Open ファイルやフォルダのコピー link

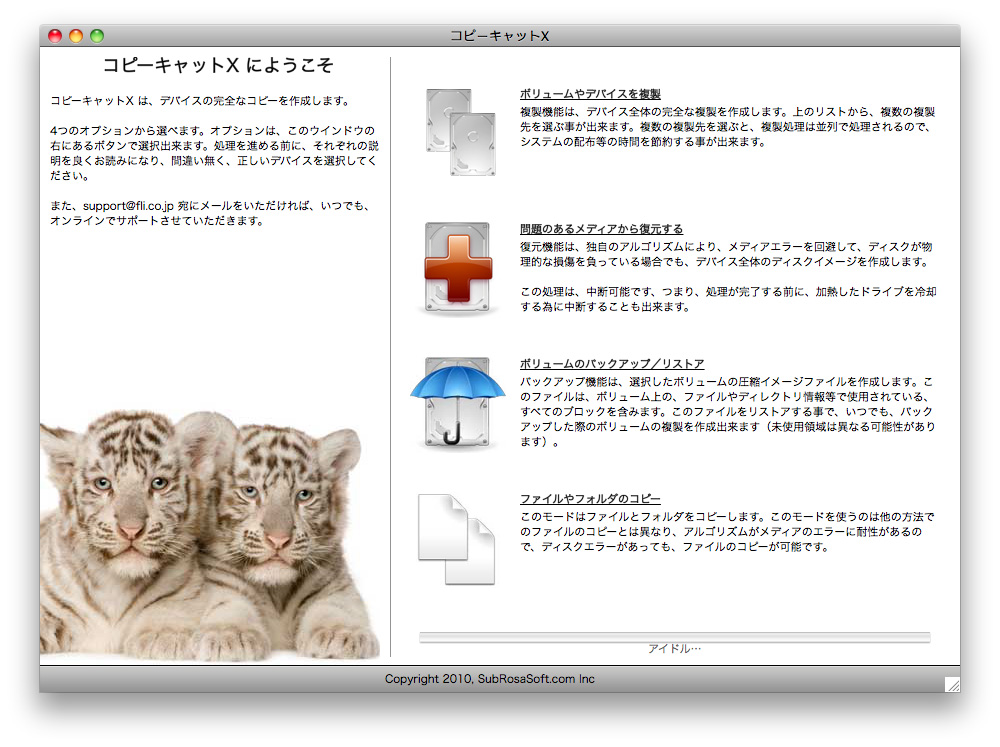pos(590,498)
